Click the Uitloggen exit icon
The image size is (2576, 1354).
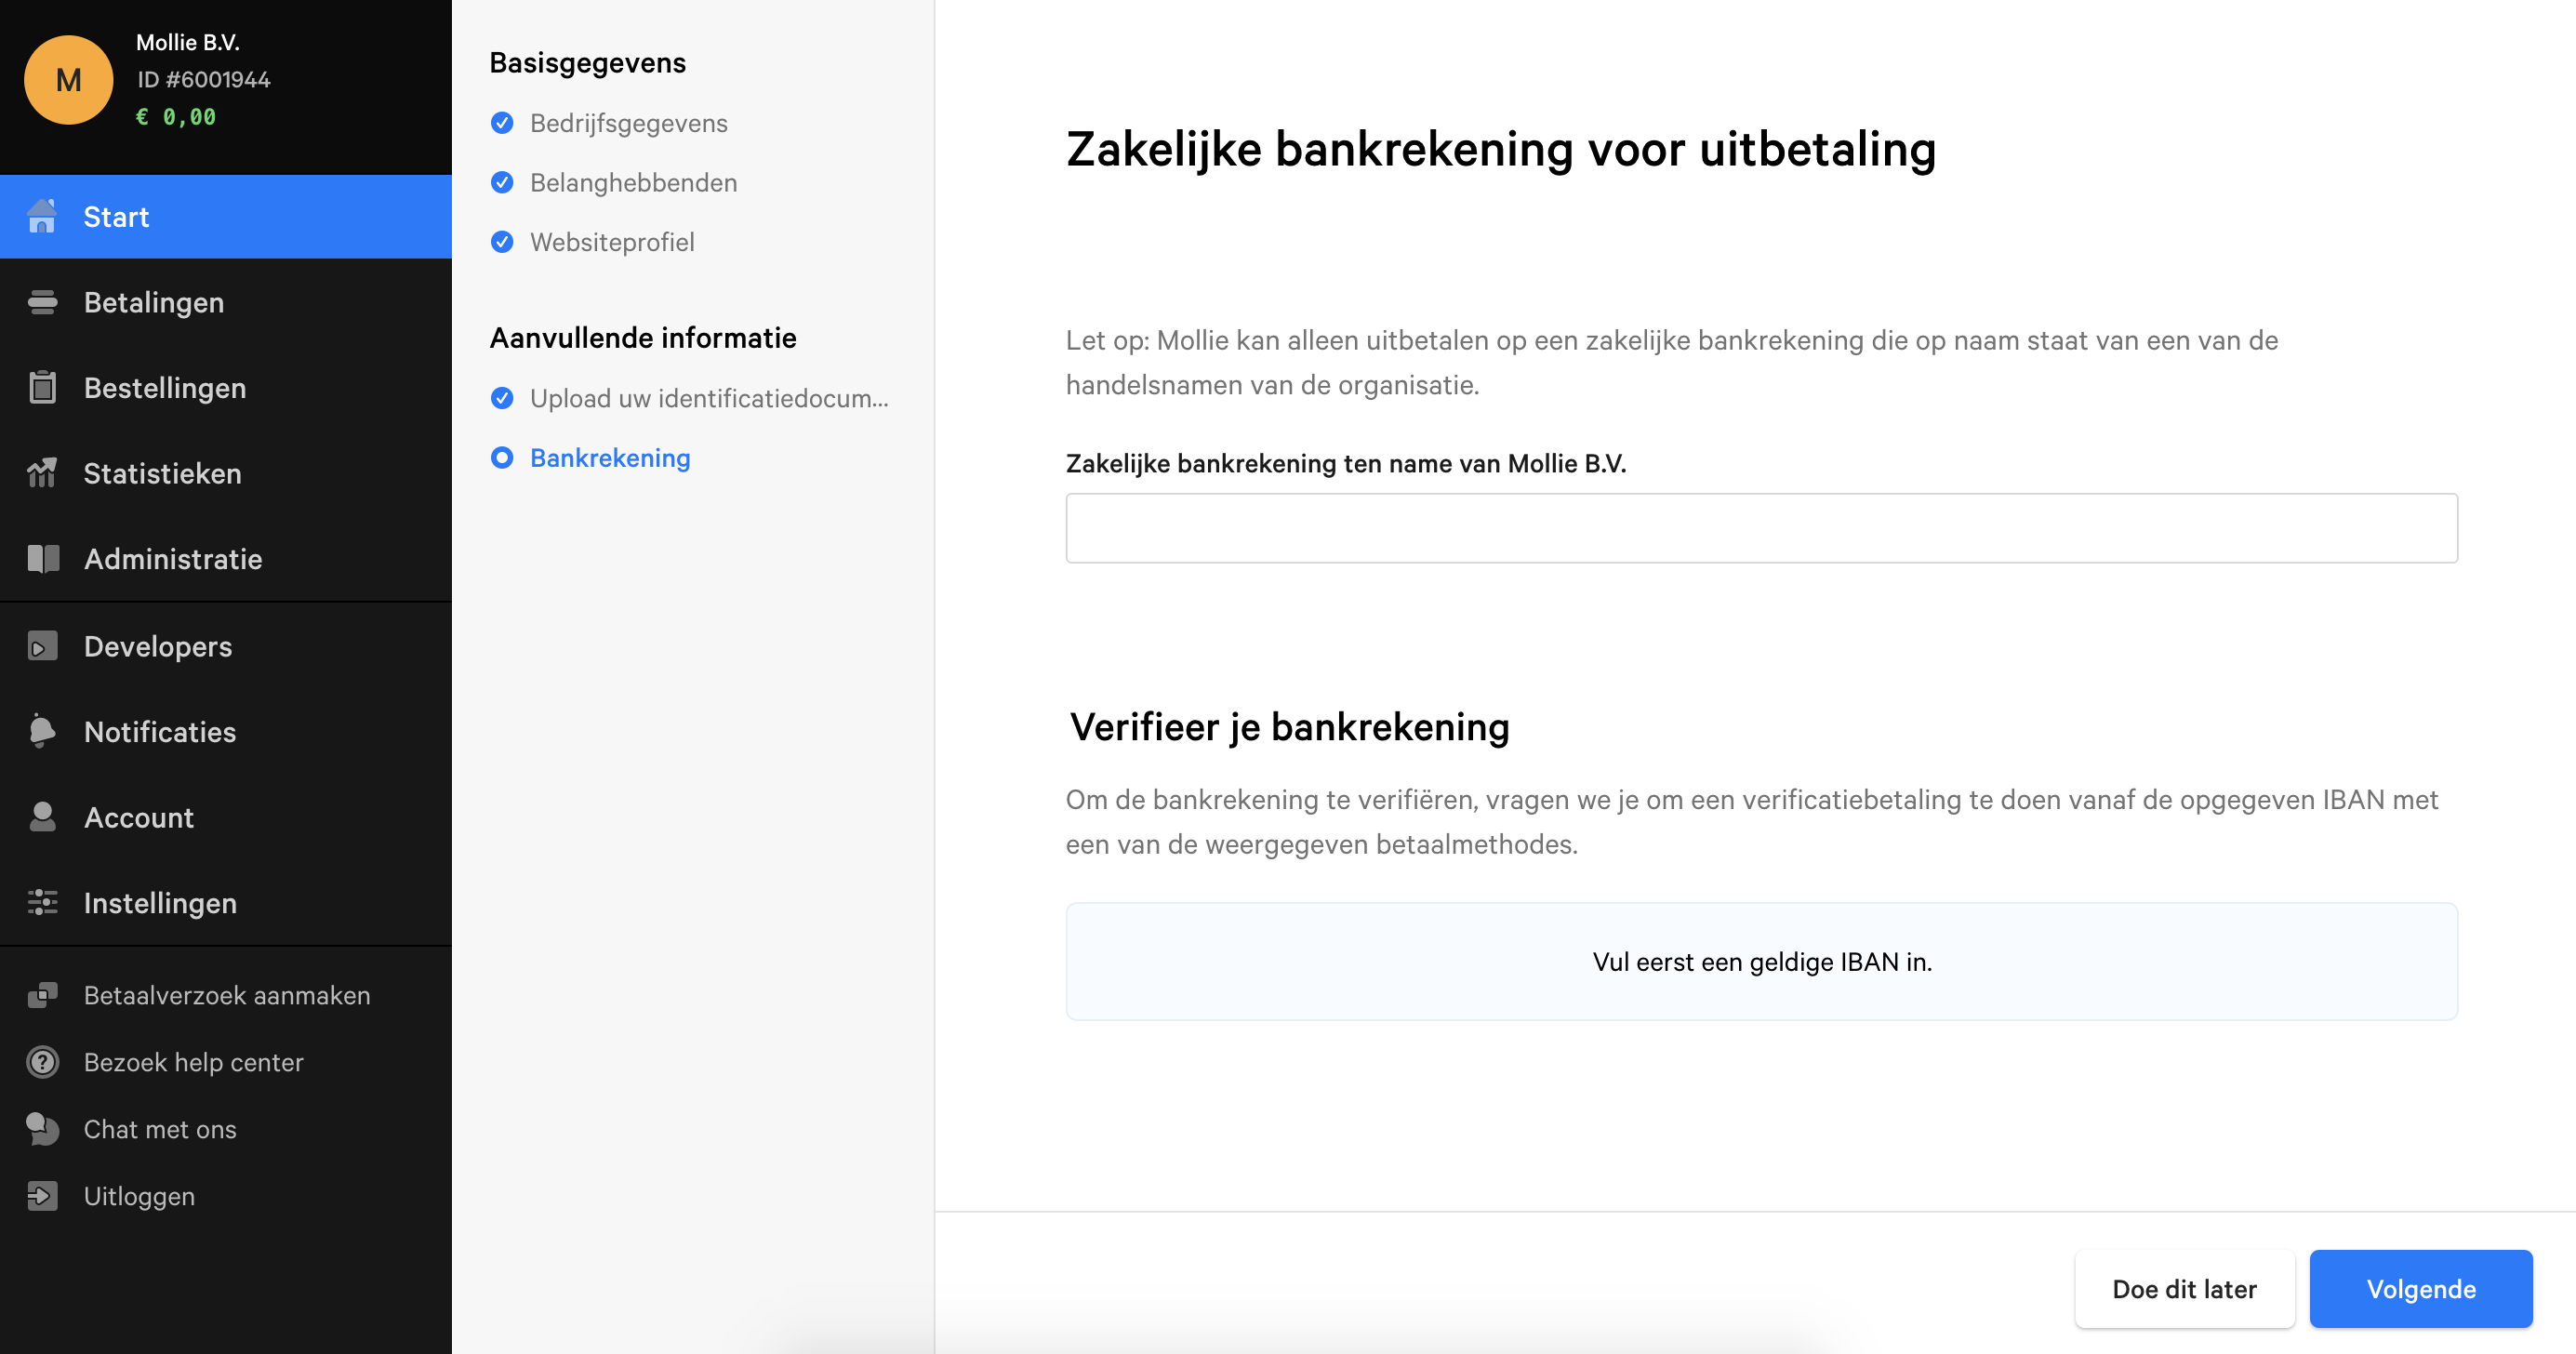(42, 1196)
